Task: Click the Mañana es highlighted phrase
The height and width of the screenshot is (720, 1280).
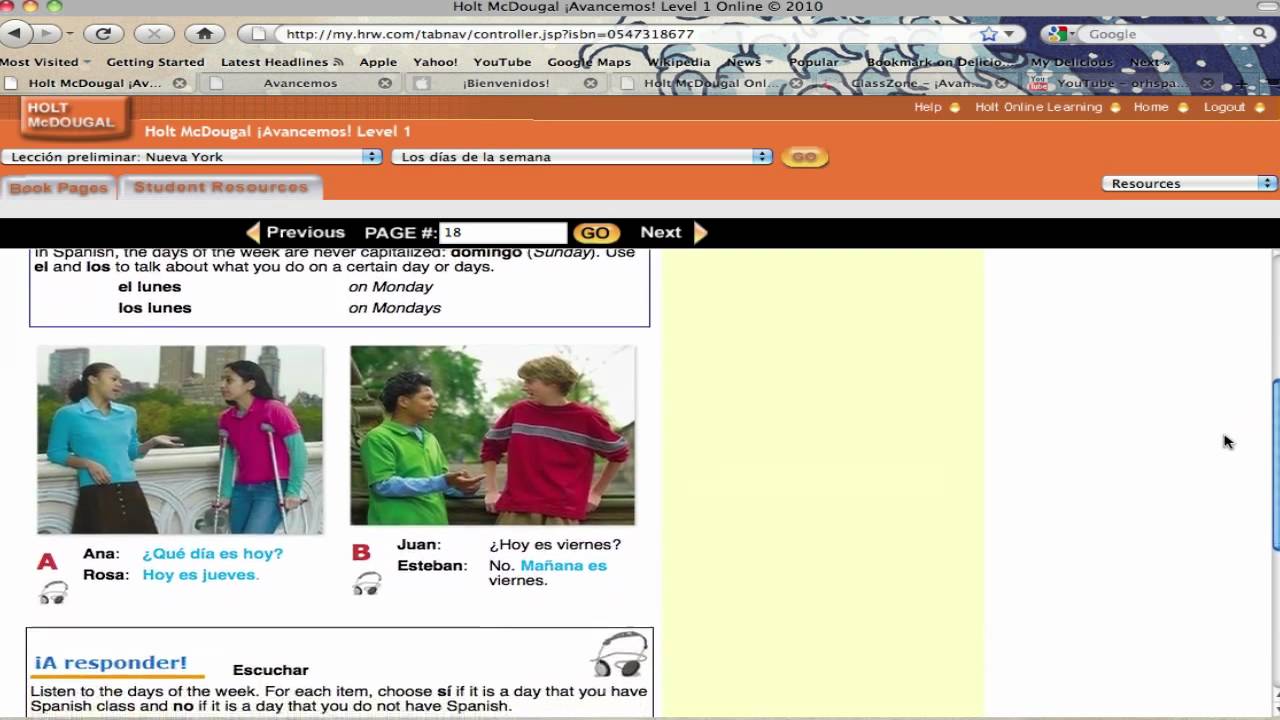Action: pos(564,566)
